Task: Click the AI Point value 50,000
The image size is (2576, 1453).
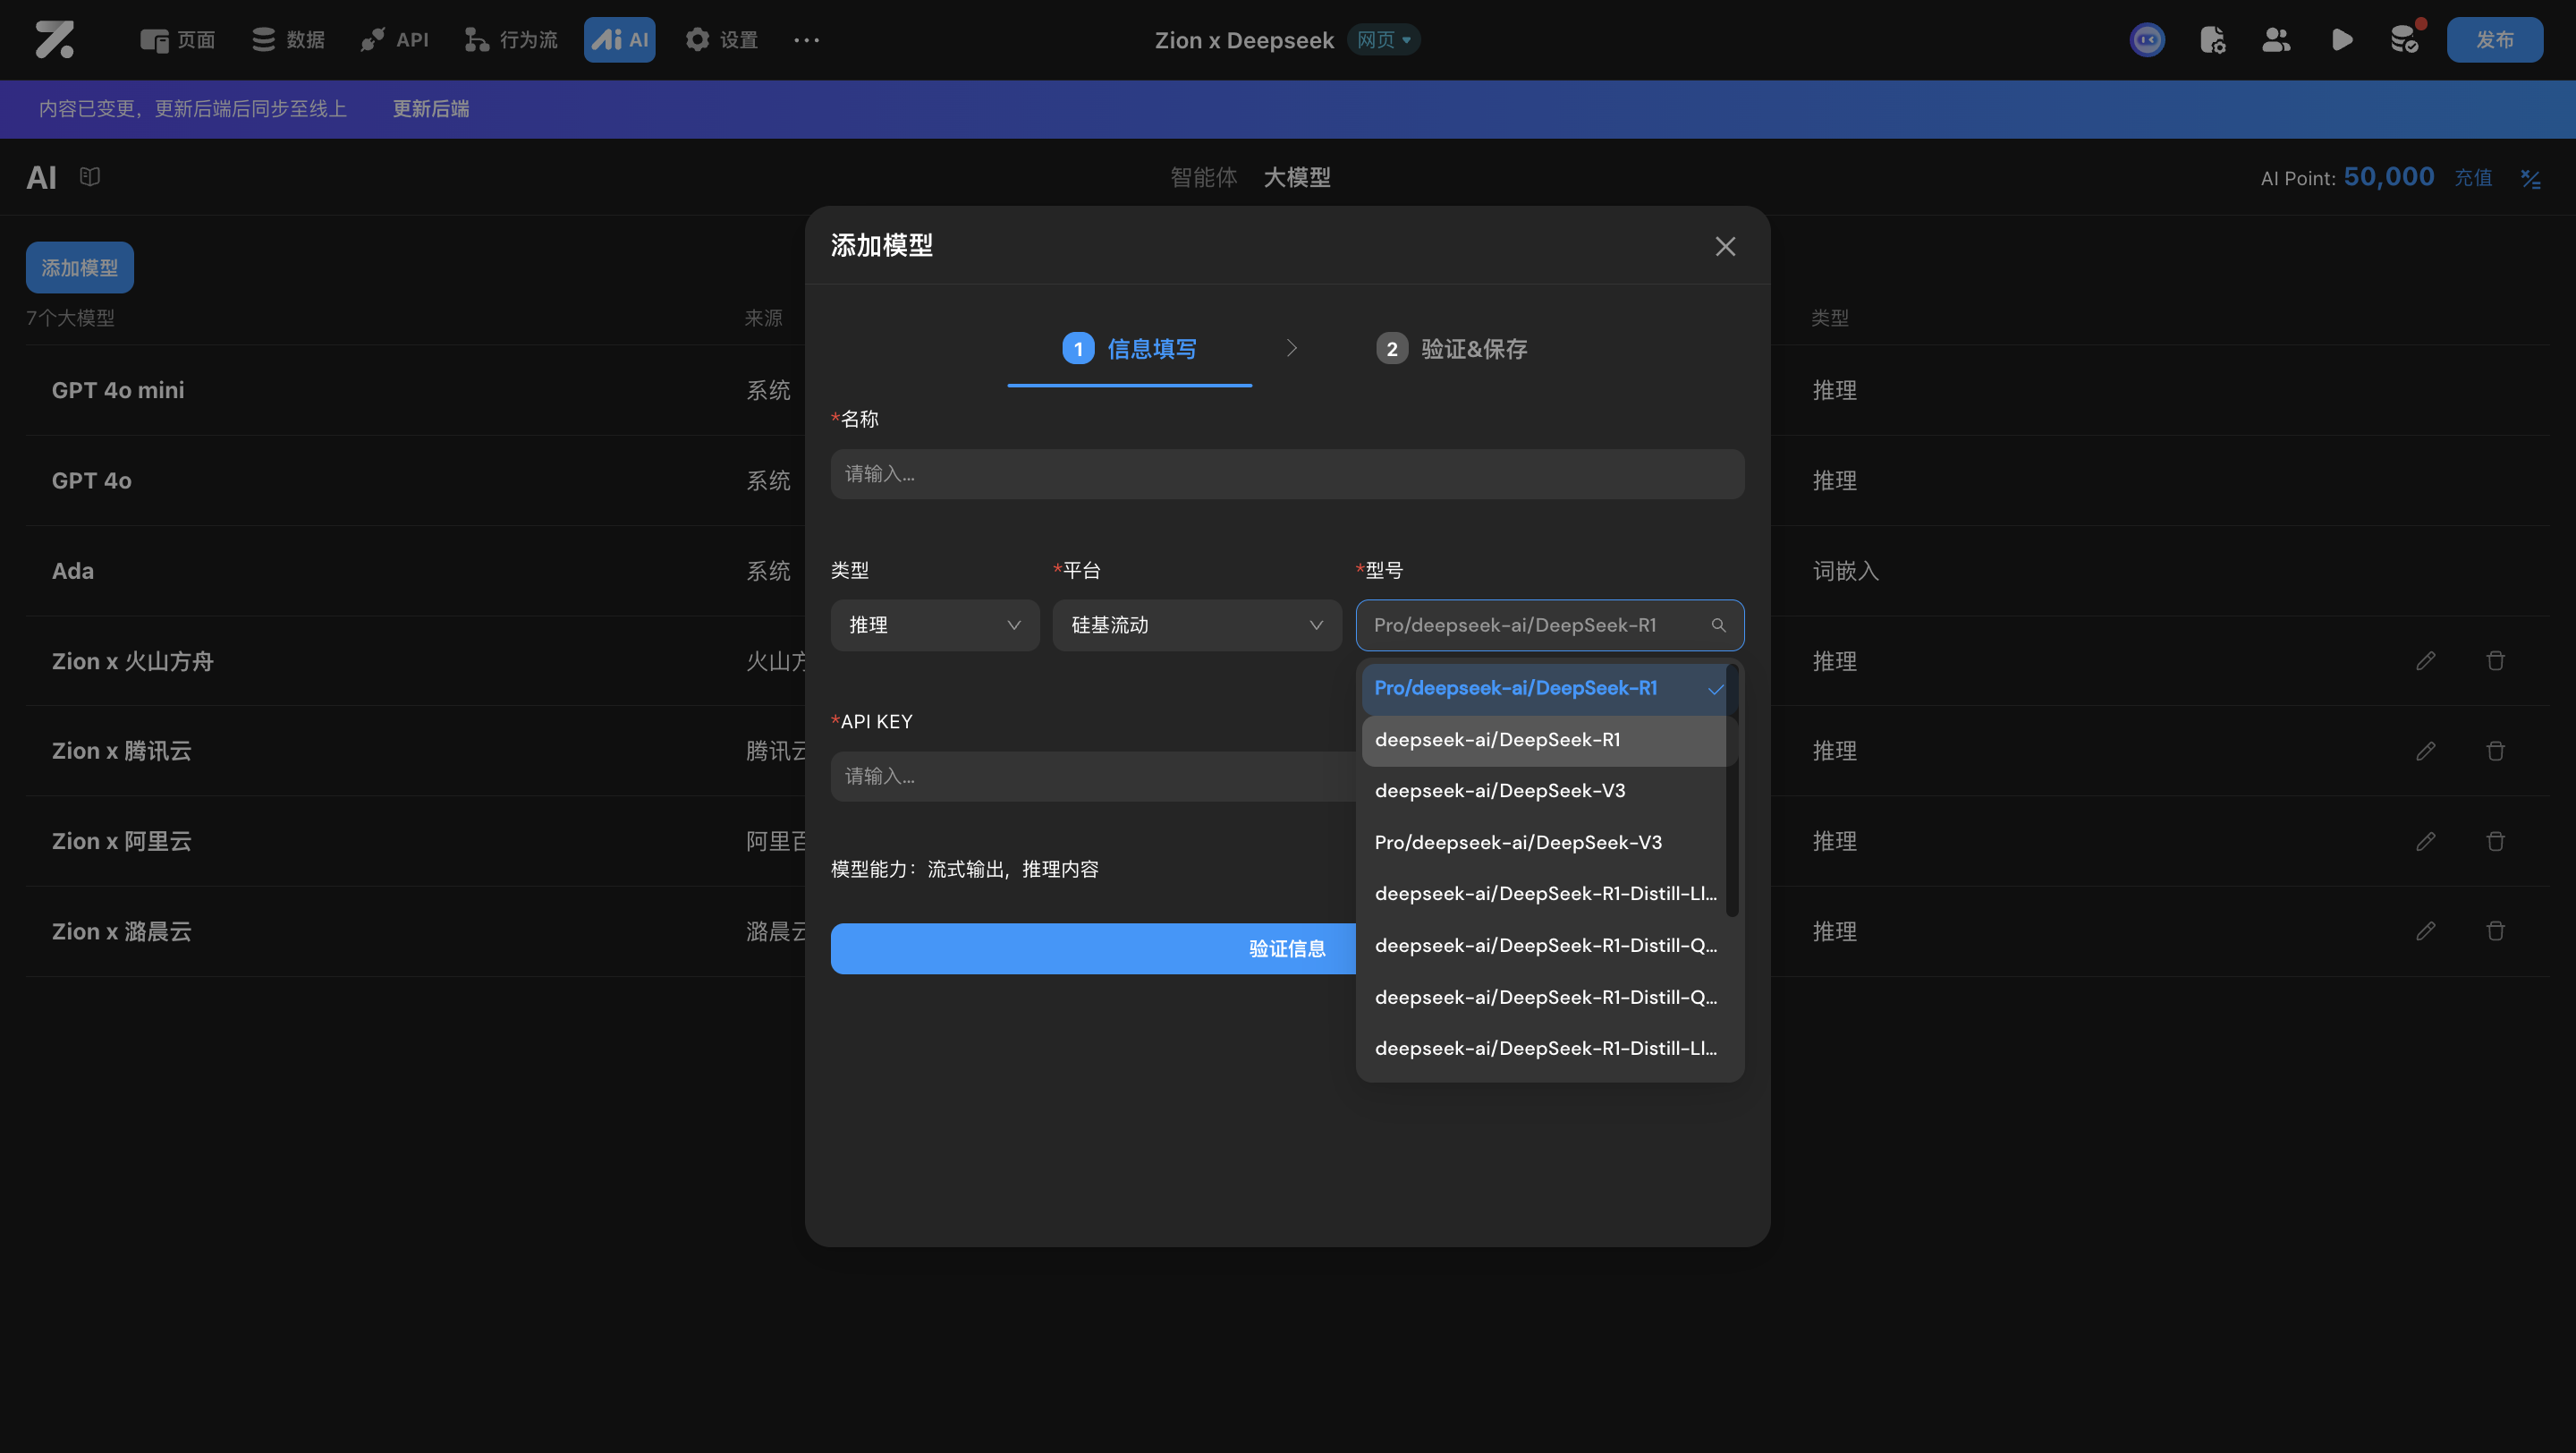Action: pos(2389,177)
